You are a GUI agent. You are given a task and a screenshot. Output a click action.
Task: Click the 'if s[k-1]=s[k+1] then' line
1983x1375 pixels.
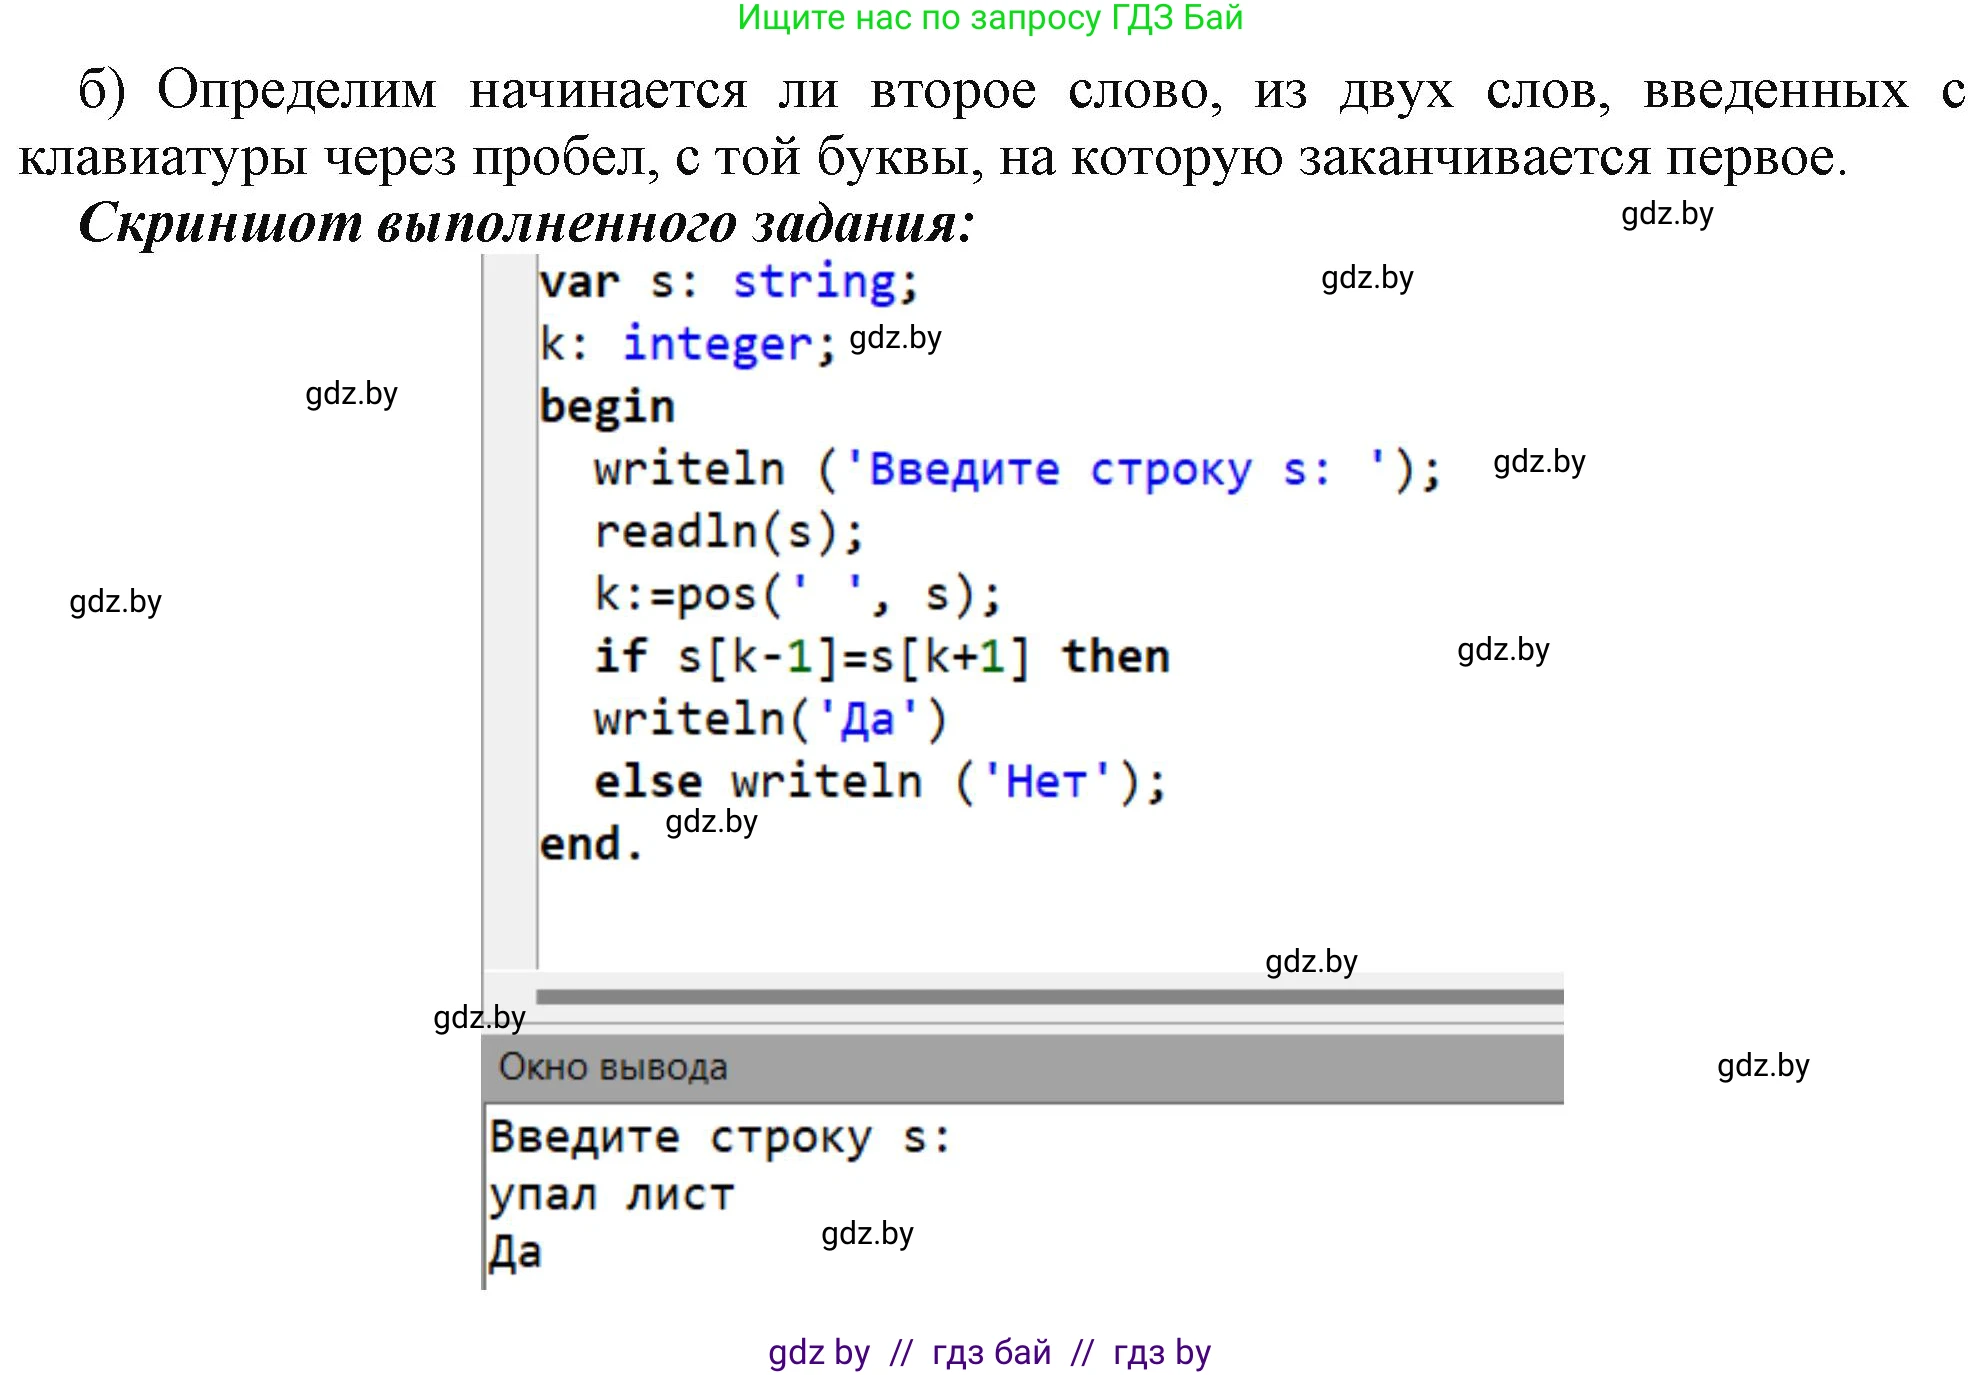click(x=881, y=657)
